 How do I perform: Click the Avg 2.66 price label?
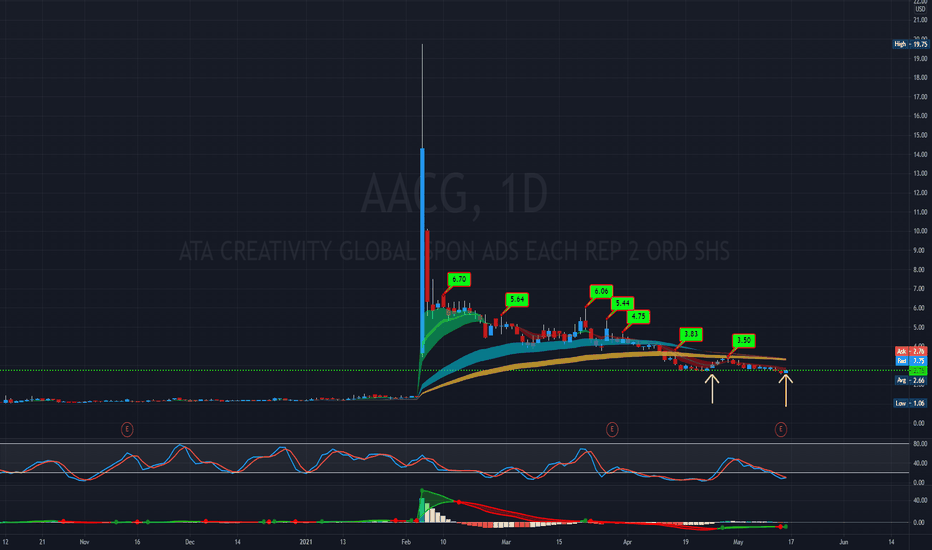click(x=911, y=381)
